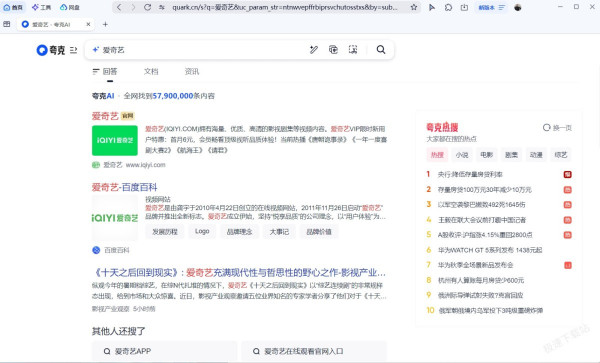Open the 《十天之后回到现实》 article link
The width and height of the screenshot is (600, 363).
[x=239, y=273]
